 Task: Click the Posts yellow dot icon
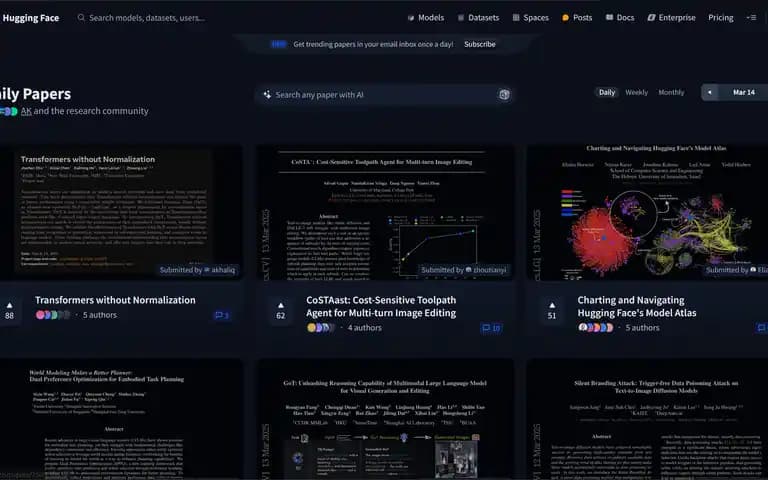[x=565, y=18]
